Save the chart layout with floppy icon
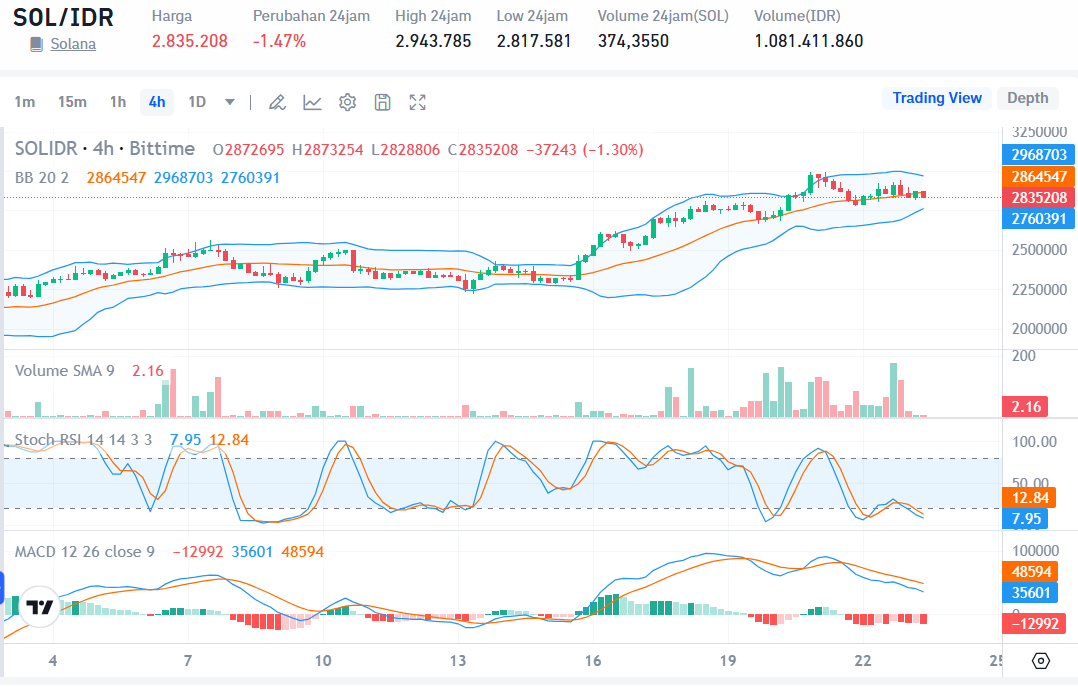The width and height of the screenshot is (1078, 687). (x=381, y=101)
